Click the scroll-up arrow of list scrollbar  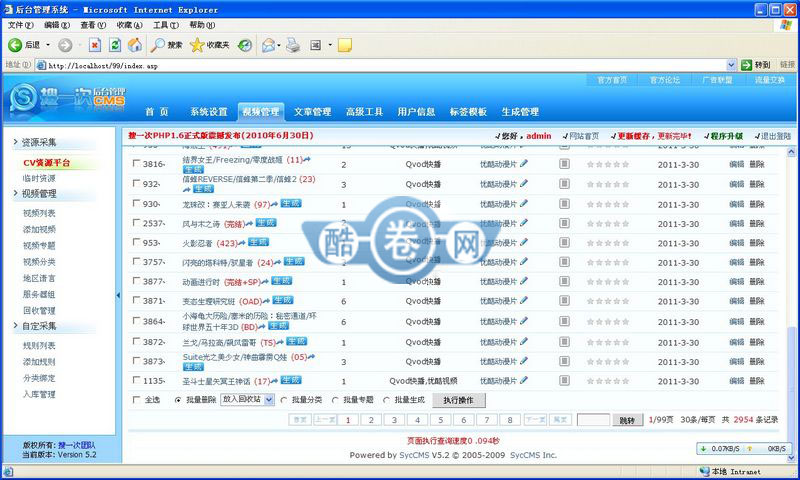(x=791, y=152)
